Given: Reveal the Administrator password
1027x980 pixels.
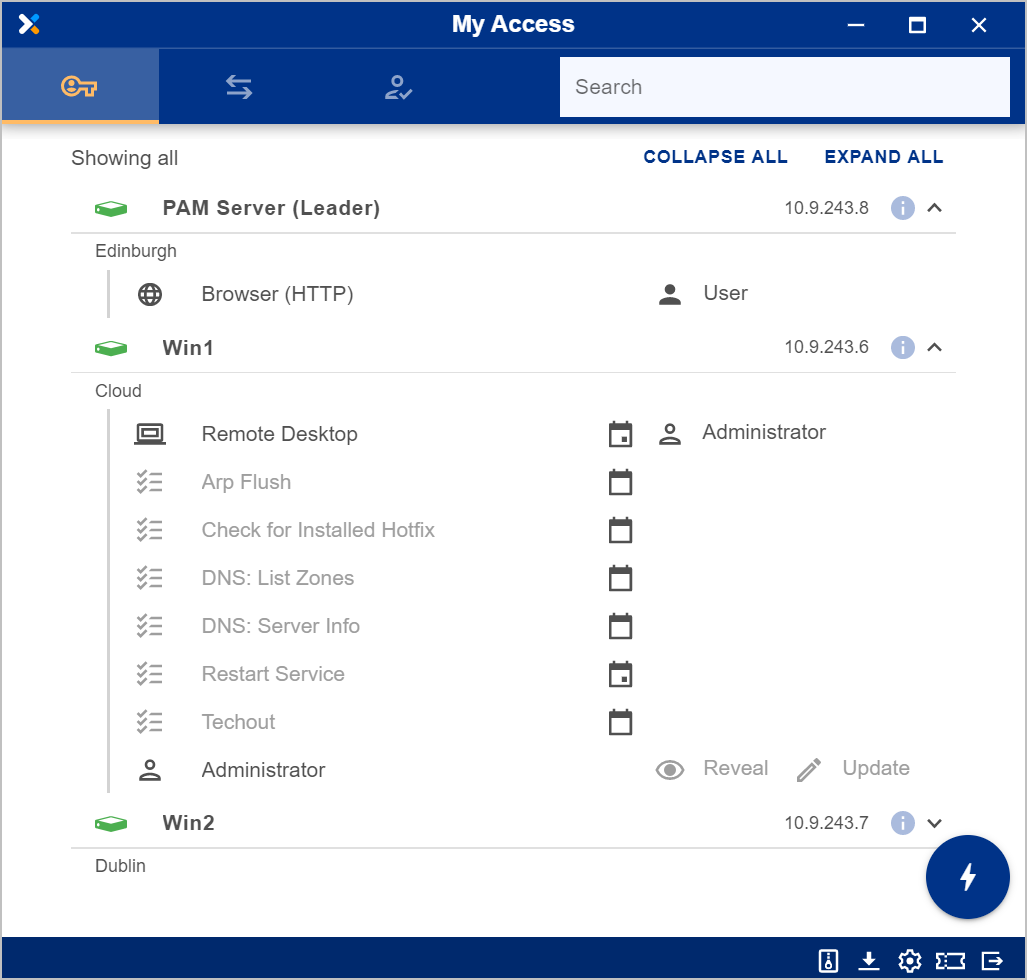Looking at the screenshot, I should (x=712, y=769).
